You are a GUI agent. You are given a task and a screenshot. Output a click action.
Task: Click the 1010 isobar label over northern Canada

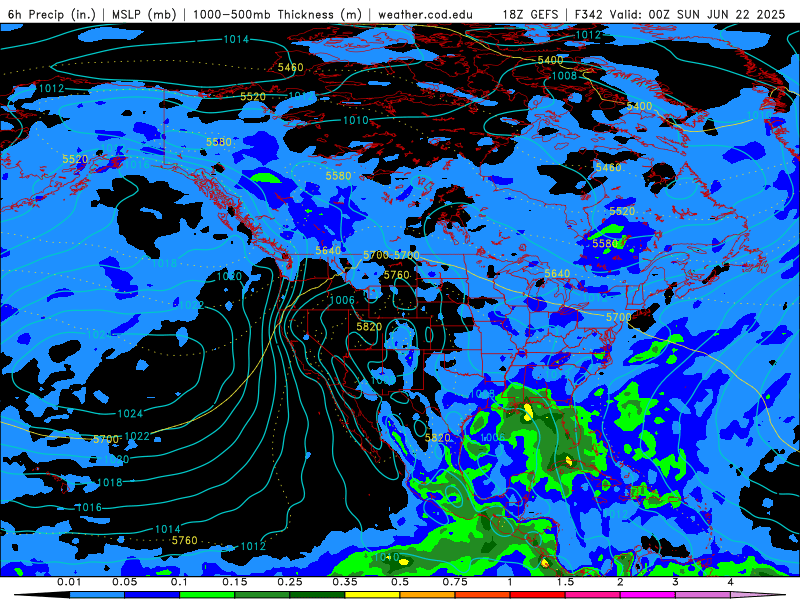tap(356, 120)
